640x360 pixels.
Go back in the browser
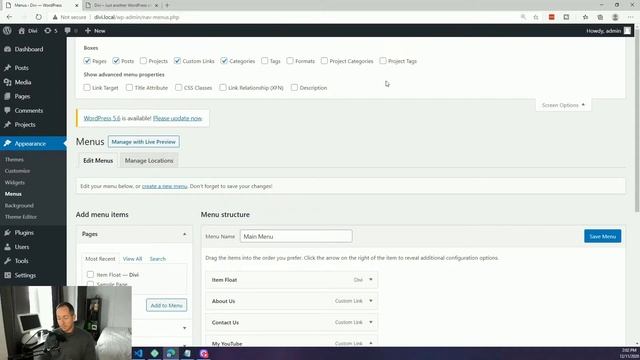tap(9, 17)
